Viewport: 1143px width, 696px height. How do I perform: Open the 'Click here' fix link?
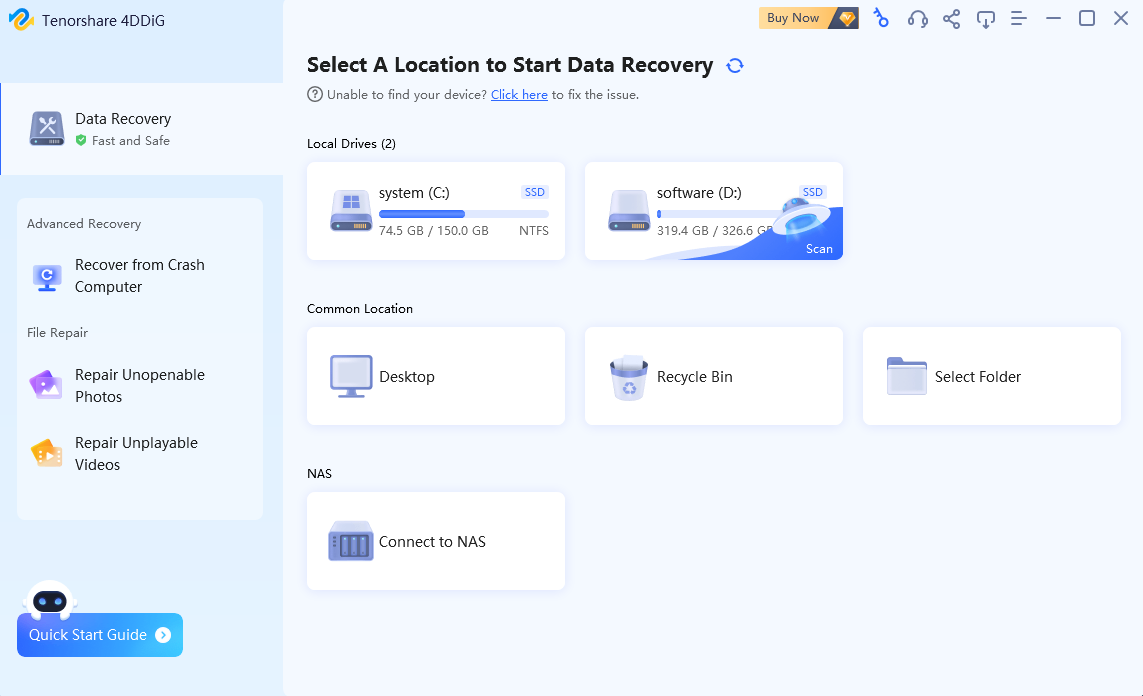point(519,95)
